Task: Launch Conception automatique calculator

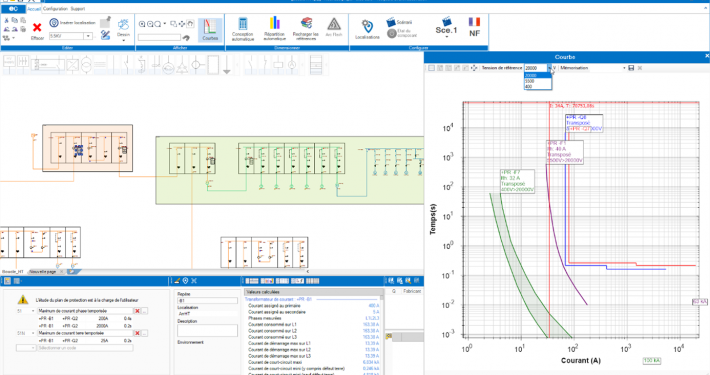Action: tap(243, 29)
